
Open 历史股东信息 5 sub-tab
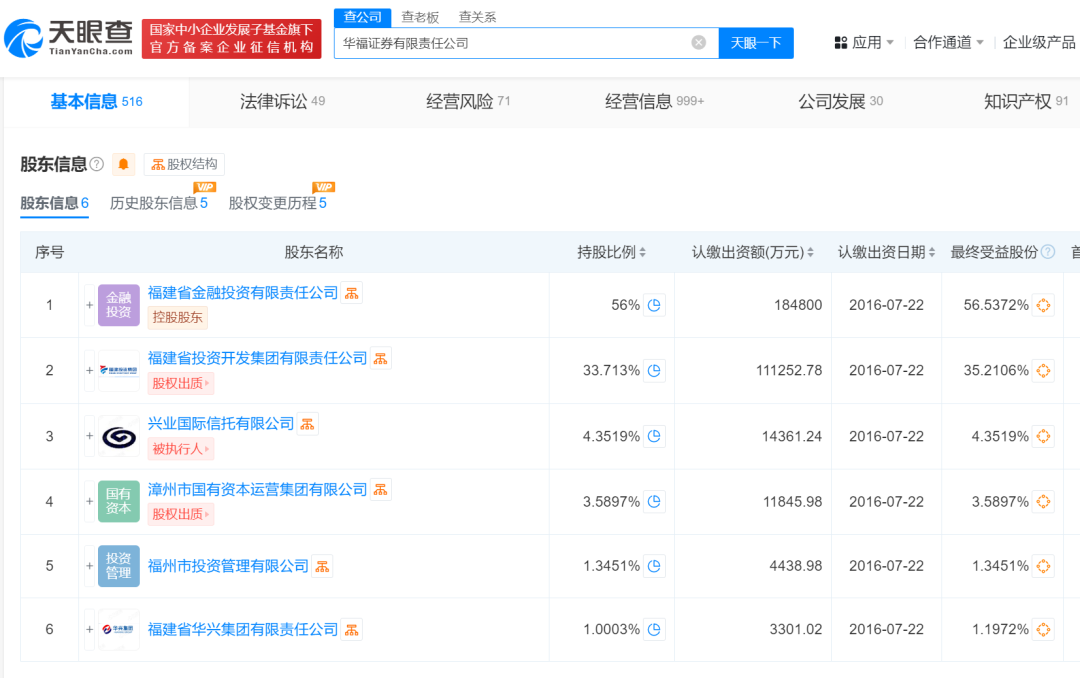pos(159,203)
